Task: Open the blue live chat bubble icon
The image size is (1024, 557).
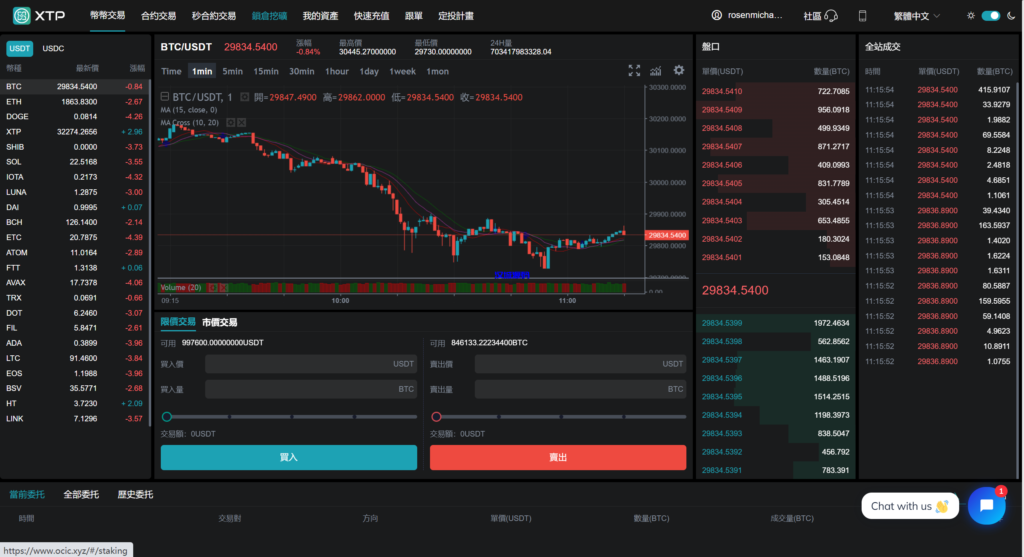Action: pyautogui.click(x=986, y=506)
